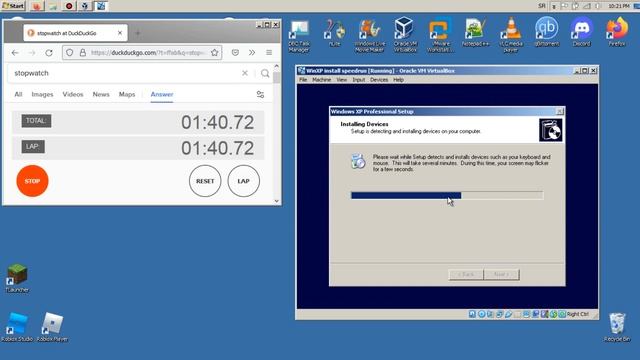Open the Firefox hamburger menu
Viewport: 640px width, 360px height.
coord(269,53)
